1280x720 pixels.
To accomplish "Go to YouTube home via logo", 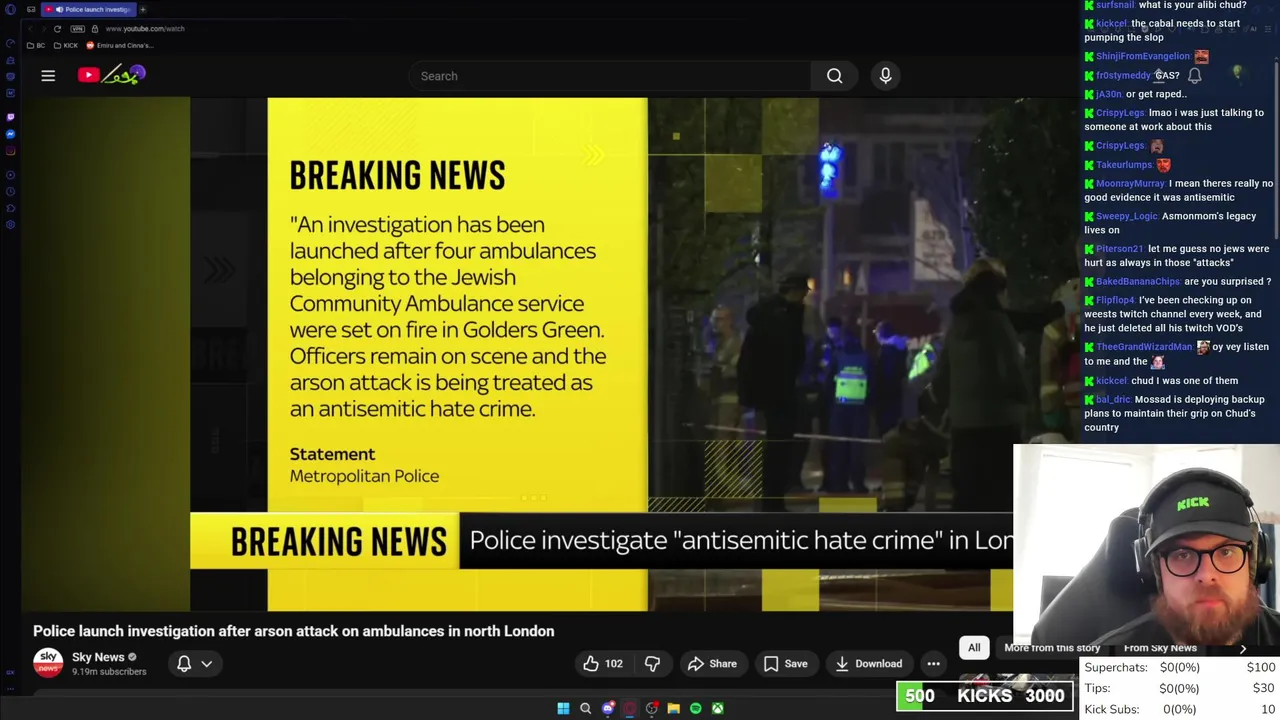I will [x=112, y=75].
